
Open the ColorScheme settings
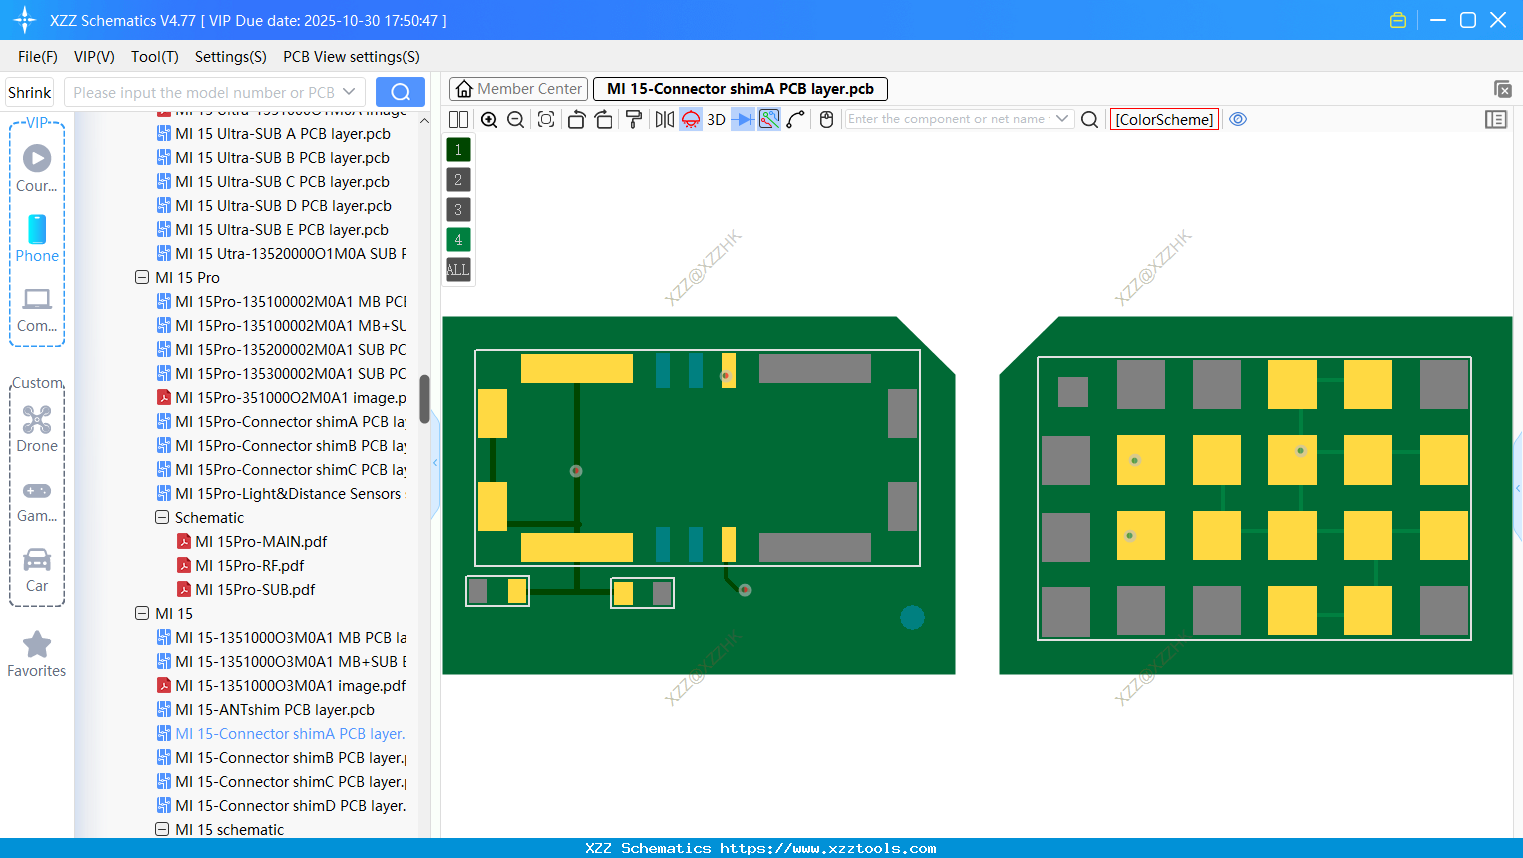[1164, 119]
